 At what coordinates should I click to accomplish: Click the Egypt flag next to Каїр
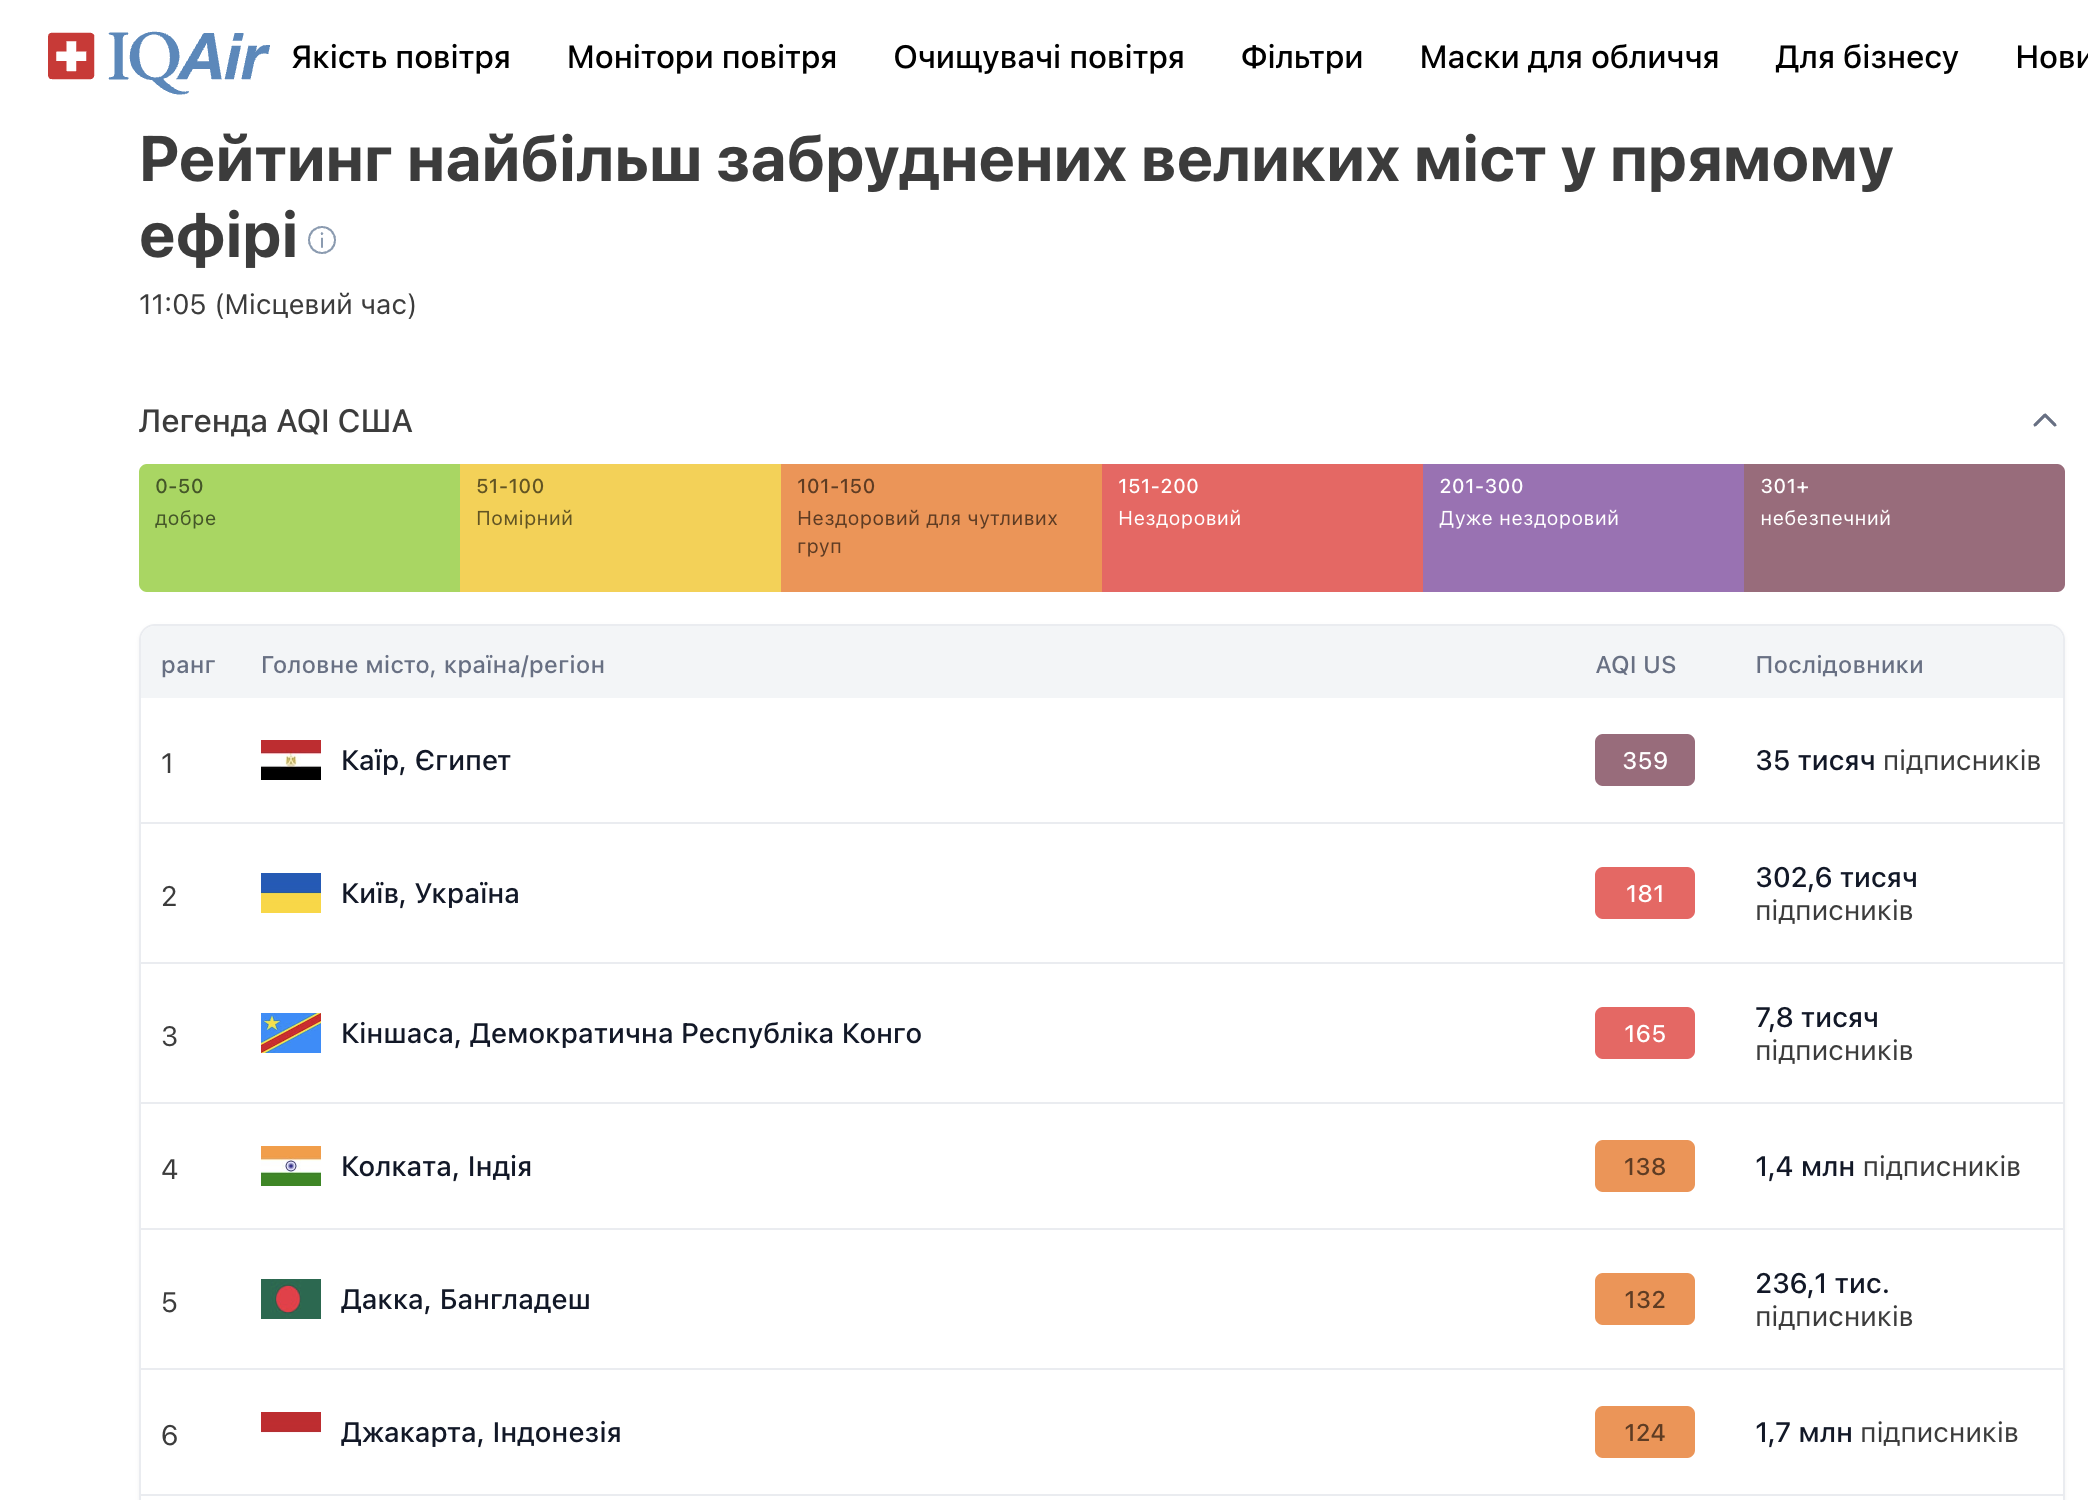tap(290, 760)
